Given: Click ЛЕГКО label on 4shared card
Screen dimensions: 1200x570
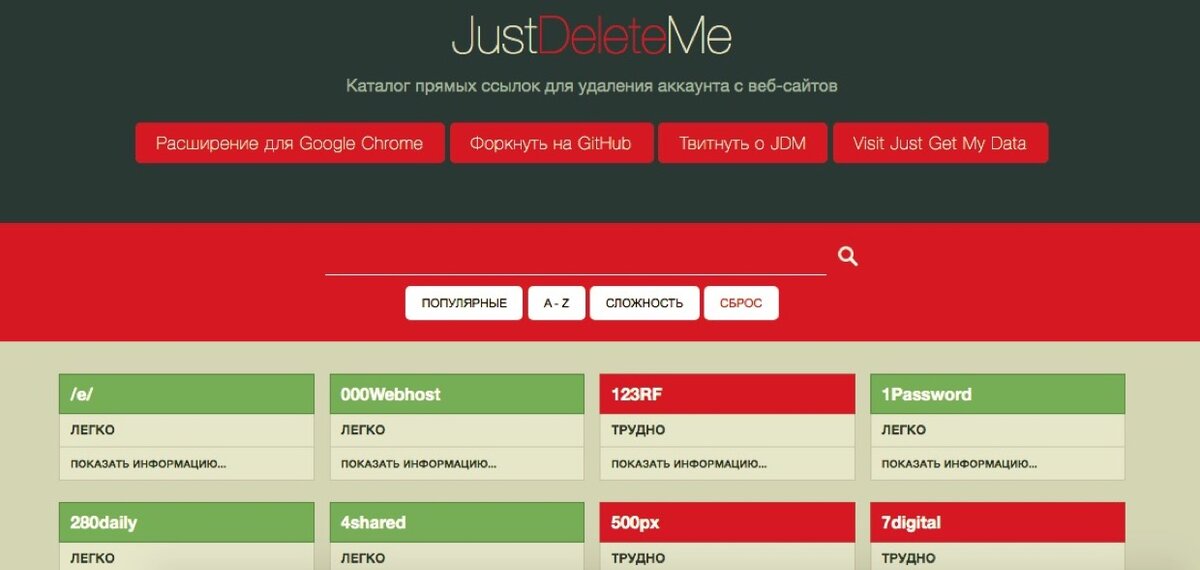Looking at the screenshot, I should point(363,558).
